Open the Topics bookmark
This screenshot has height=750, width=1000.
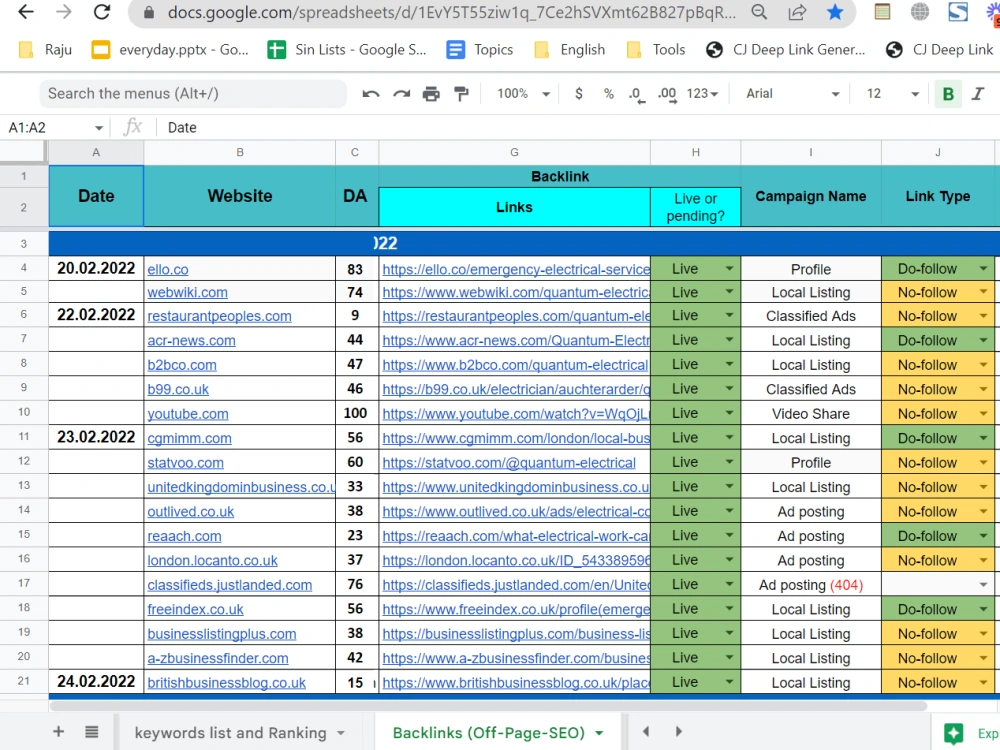(x=480, y=50)
